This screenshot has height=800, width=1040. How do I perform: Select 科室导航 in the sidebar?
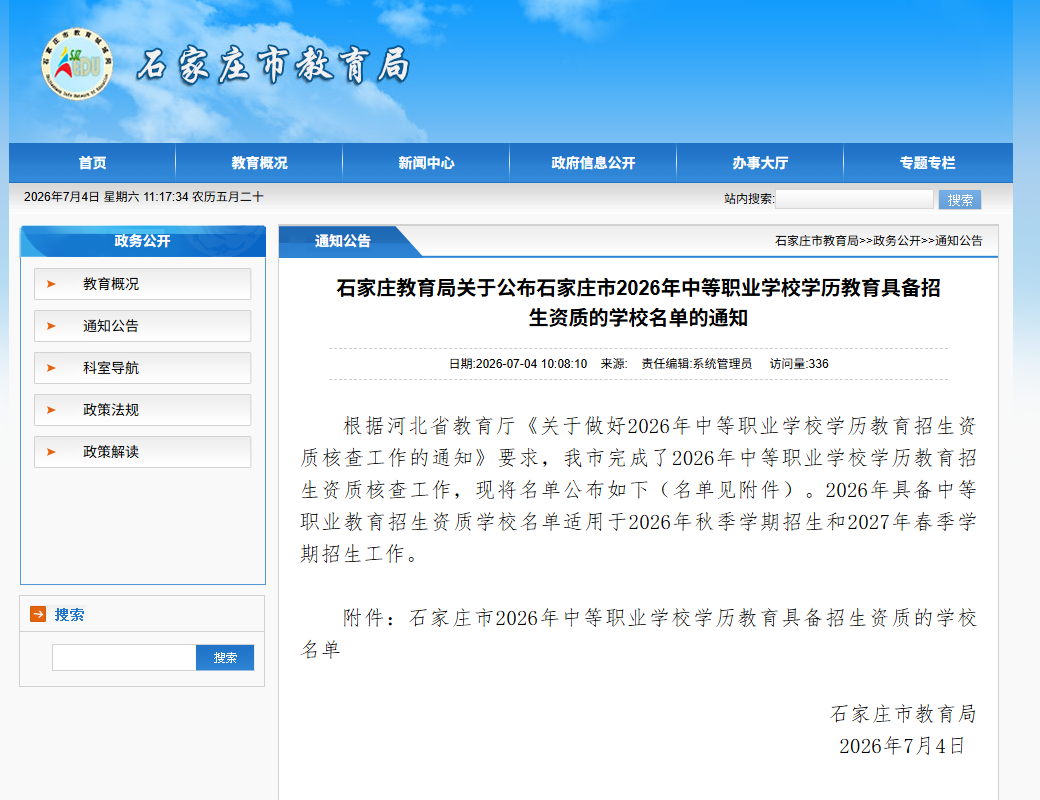click(143, 367)
